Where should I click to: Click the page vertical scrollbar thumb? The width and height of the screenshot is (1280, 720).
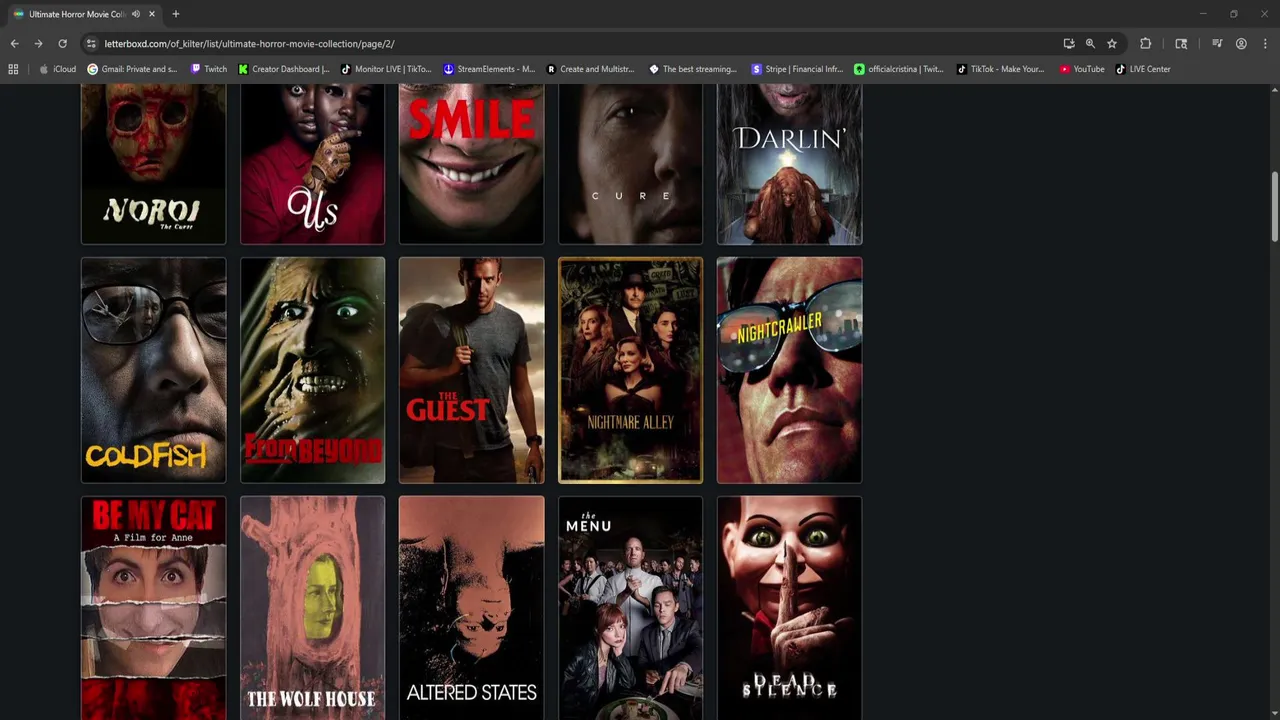[1274, 206]
